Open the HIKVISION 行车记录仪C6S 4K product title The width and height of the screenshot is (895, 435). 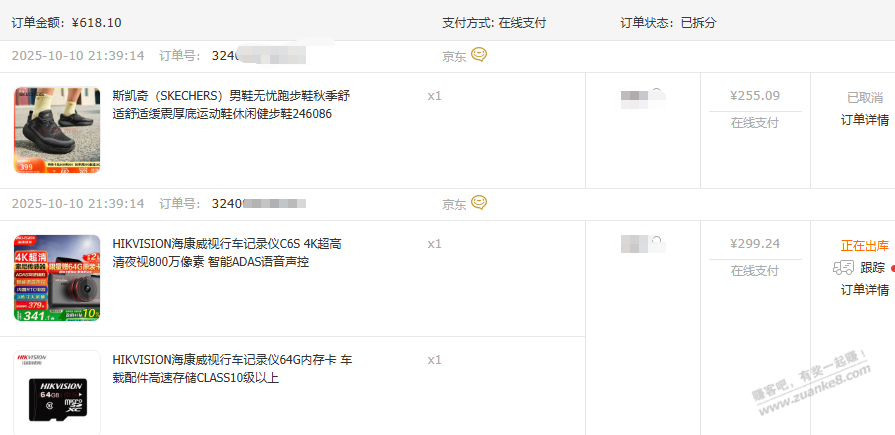[x=227, y=253]
